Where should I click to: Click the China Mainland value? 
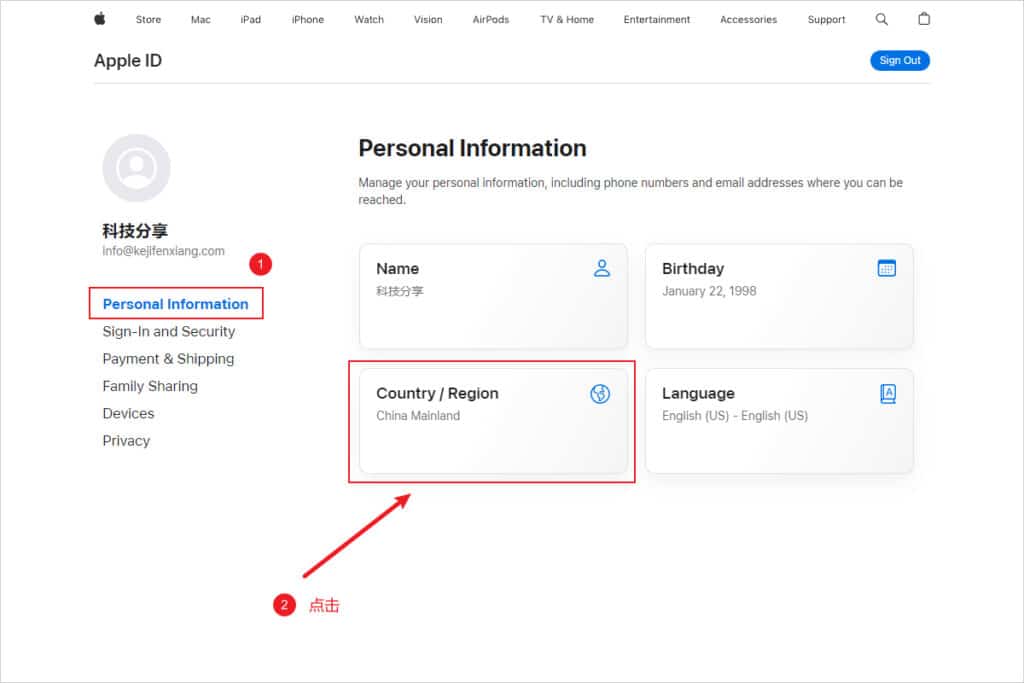(418, 416)
